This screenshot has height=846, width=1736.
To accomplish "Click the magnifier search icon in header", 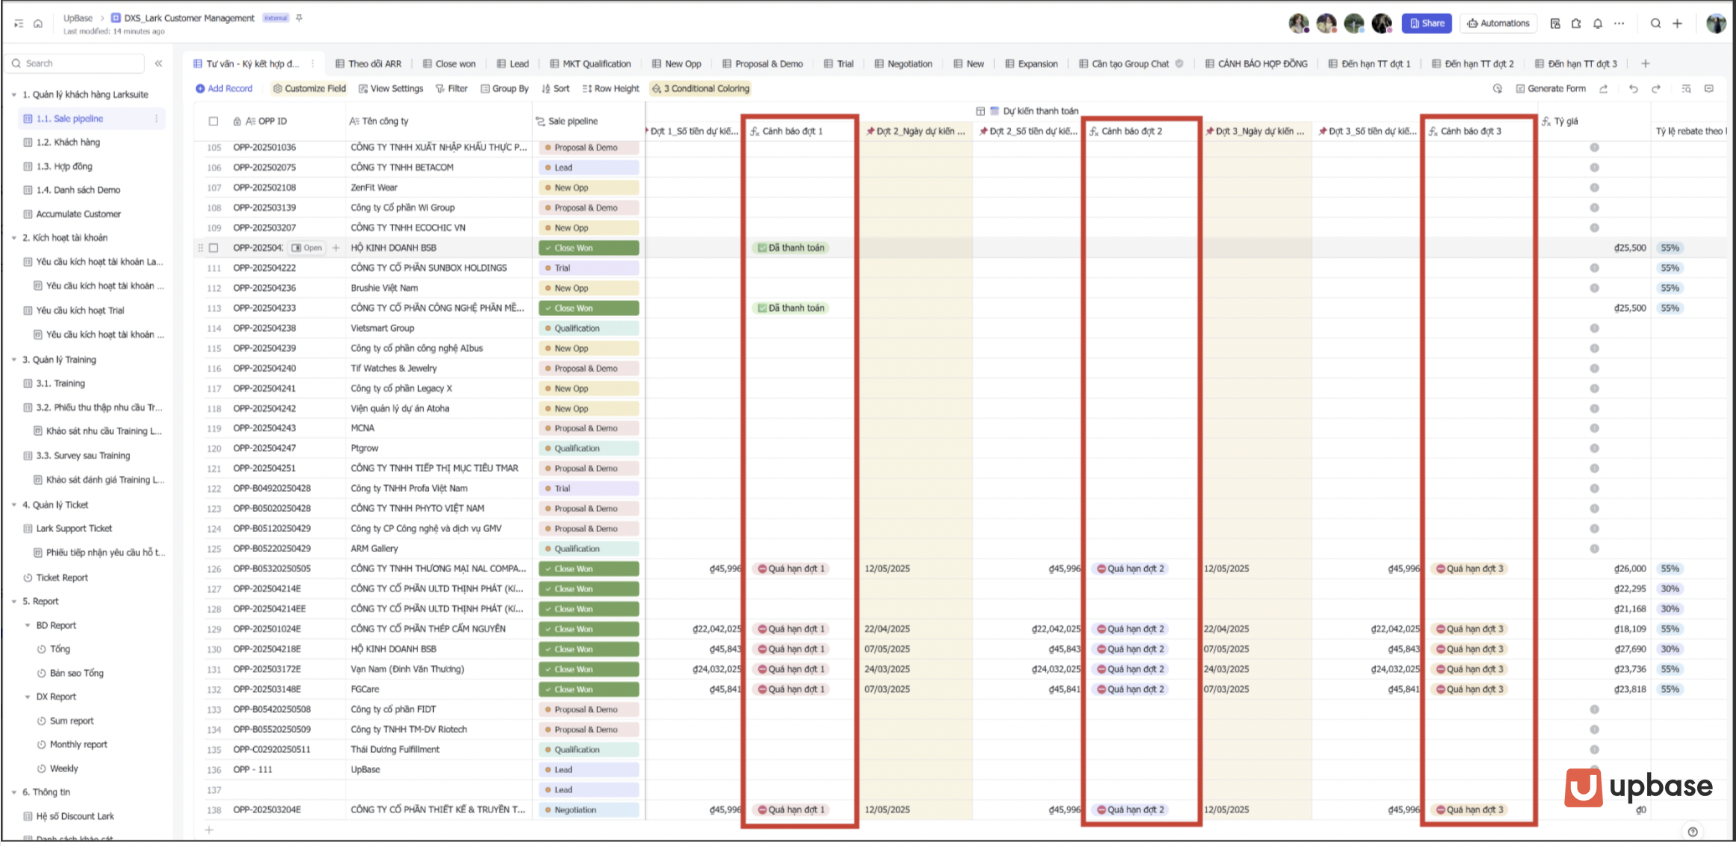I will click(x=1656, y=23).
